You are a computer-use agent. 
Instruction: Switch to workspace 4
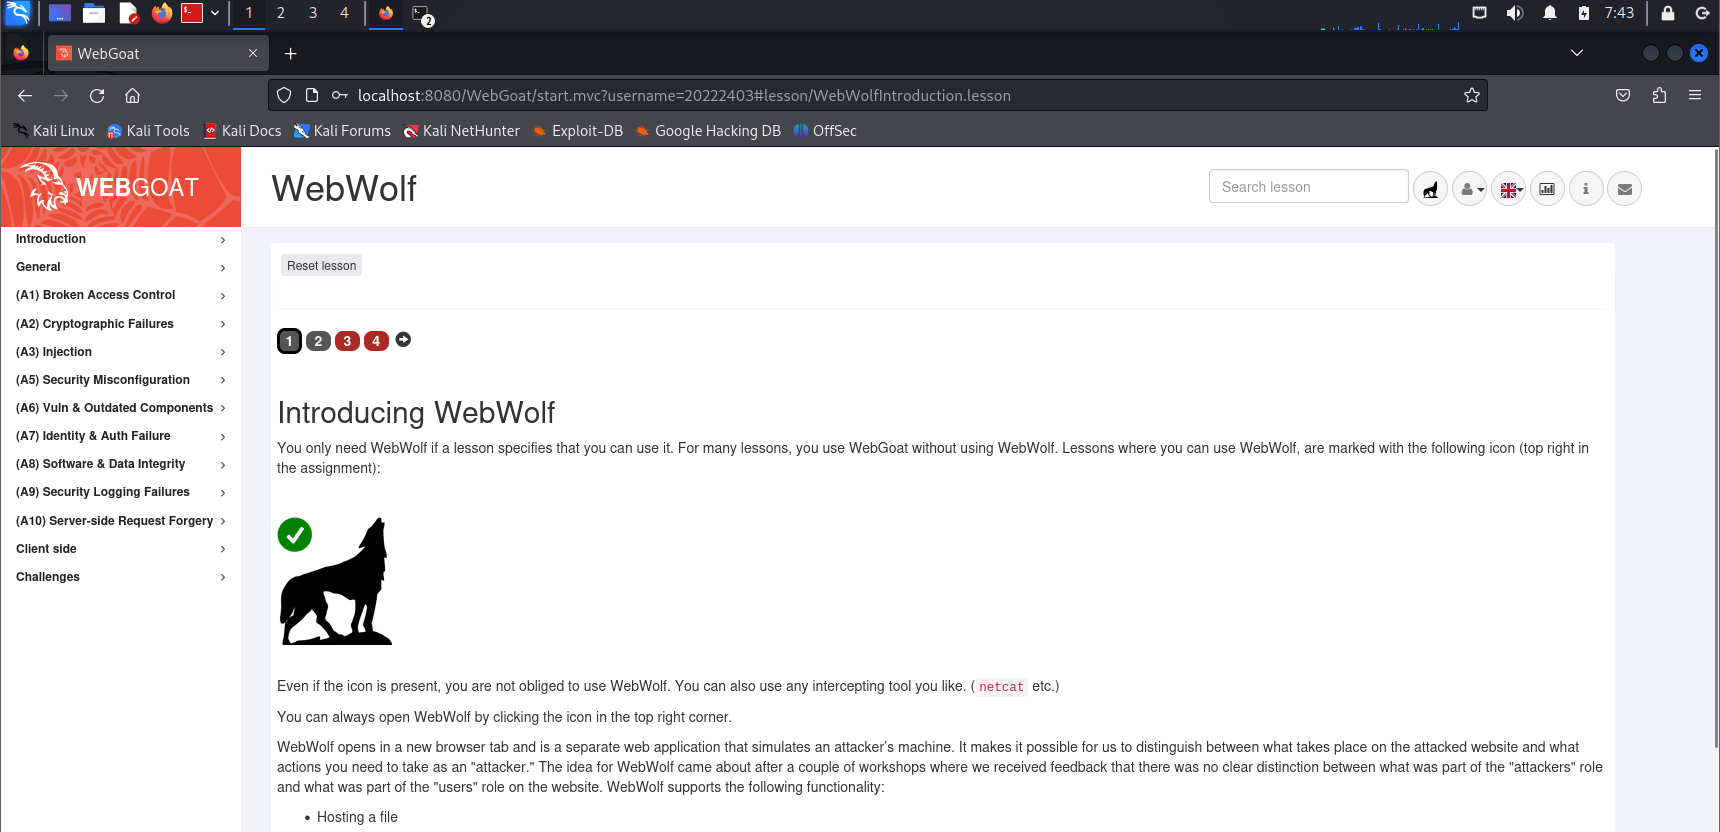tap(344, 13)
